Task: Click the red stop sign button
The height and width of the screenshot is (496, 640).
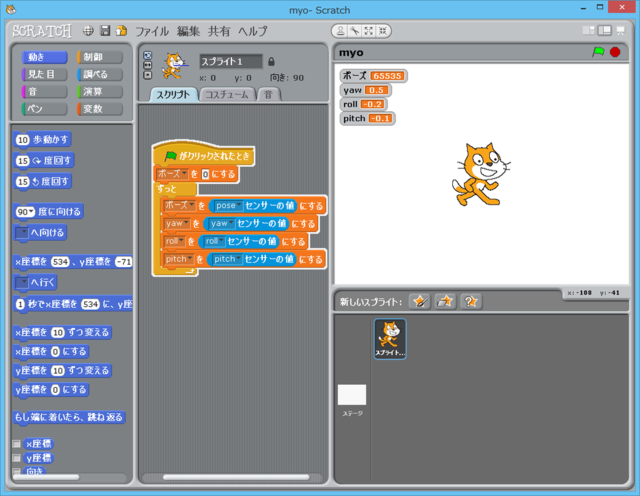Action: pyautogui.click(x=615, y=52)
